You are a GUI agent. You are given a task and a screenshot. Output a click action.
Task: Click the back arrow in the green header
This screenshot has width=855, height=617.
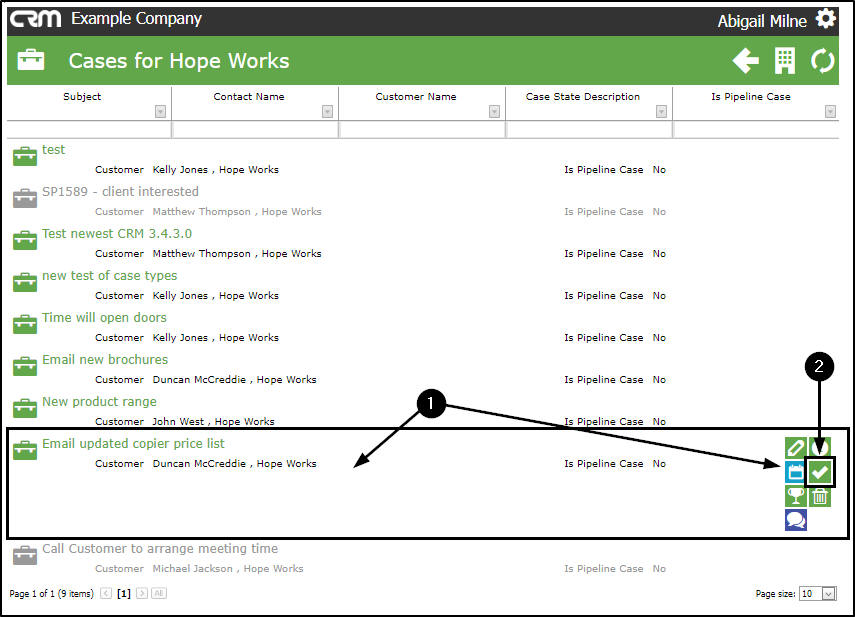745,61
